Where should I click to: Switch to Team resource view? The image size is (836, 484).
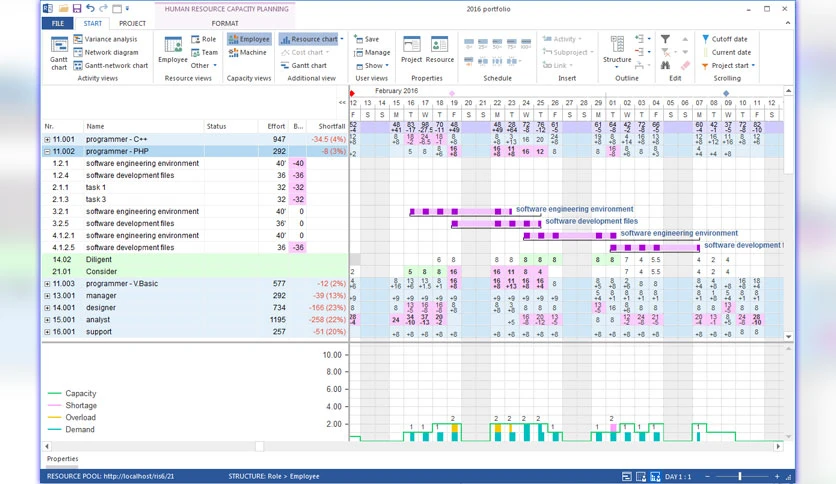[204, 52]
